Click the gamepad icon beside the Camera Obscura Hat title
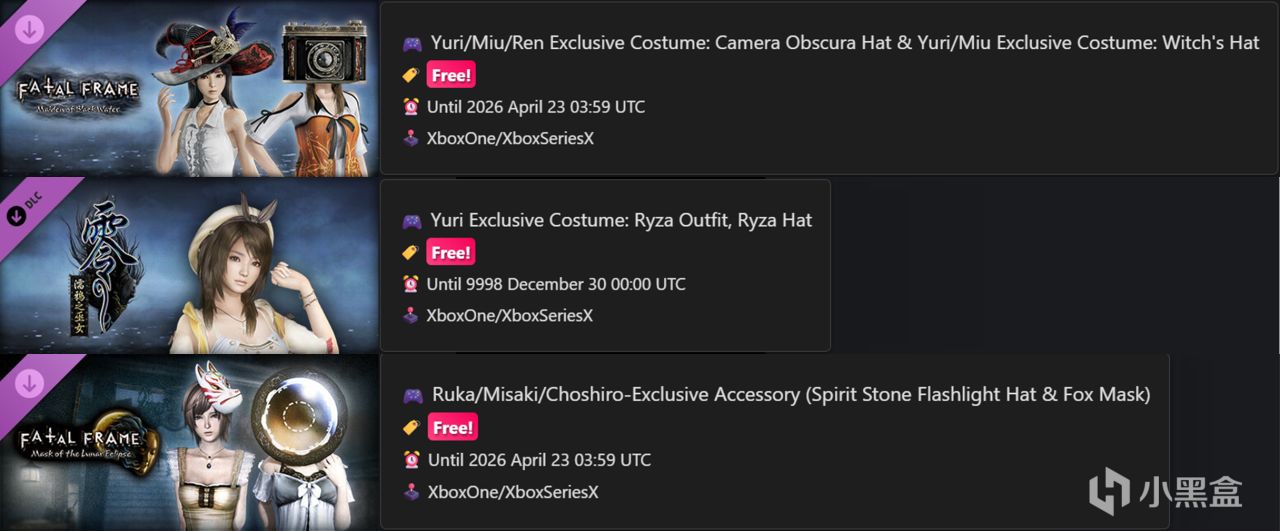The height and width of the screenshot is (531, 1280). (x=411, y=43)
